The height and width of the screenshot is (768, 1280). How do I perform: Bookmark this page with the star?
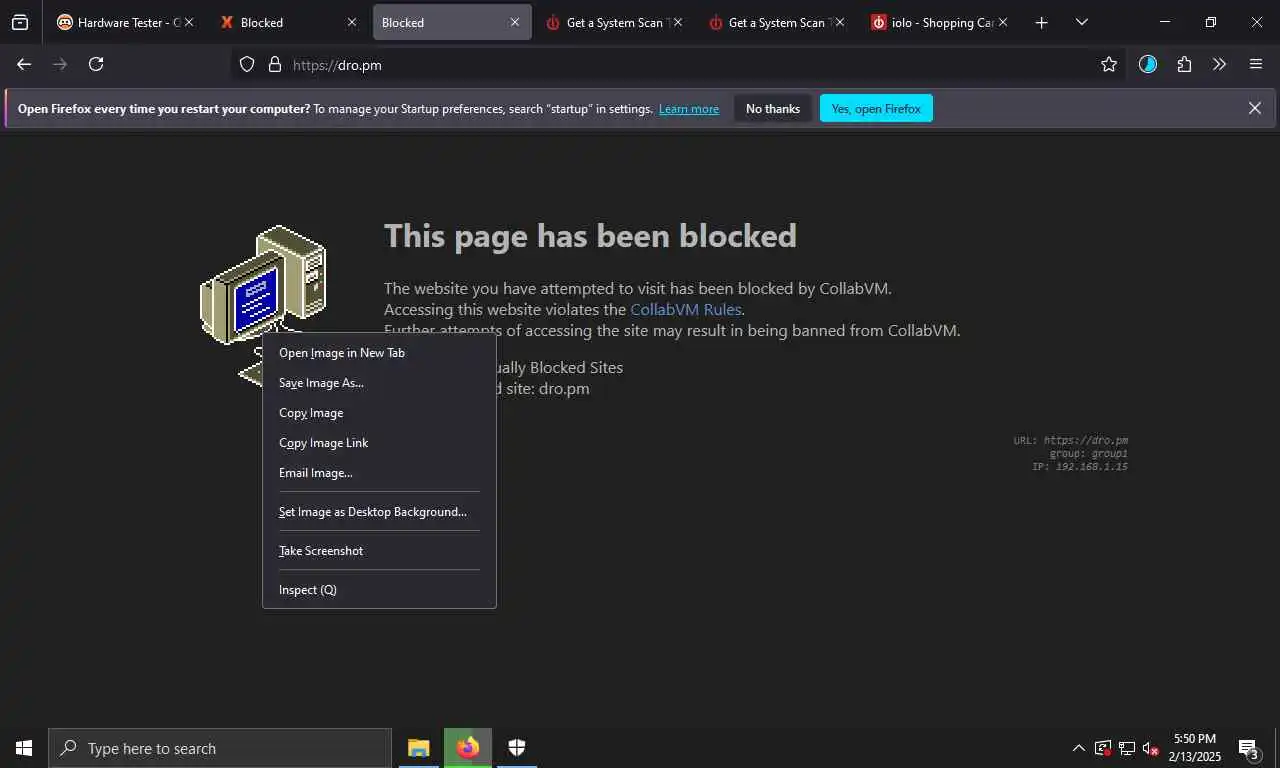[x=1109, y=65]
